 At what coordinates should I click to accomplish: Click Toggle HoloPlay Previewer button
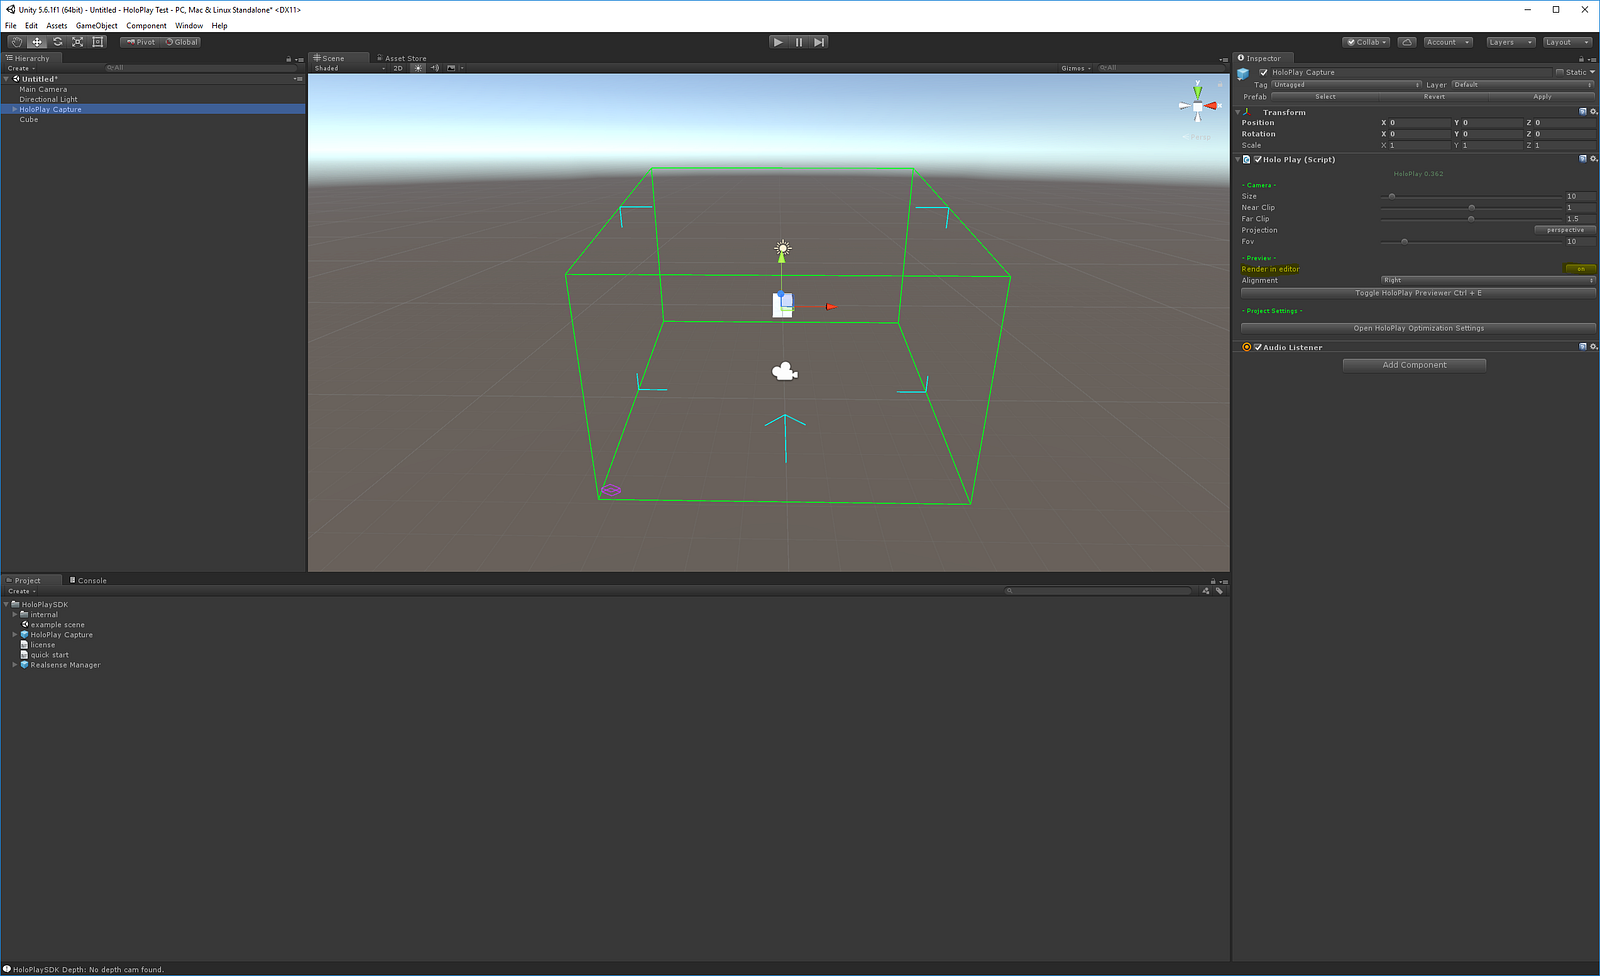coord(1418,293)
